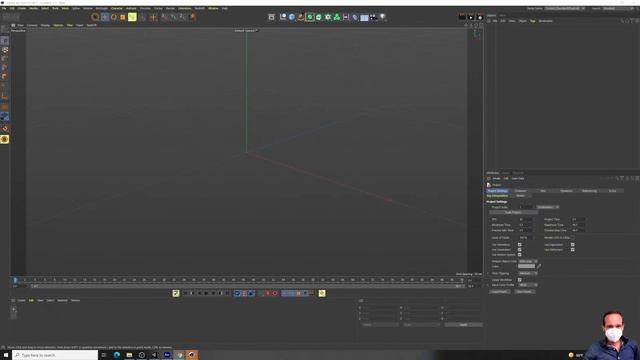
Task: Open the MoGraph menu
Action: [101, 8]
